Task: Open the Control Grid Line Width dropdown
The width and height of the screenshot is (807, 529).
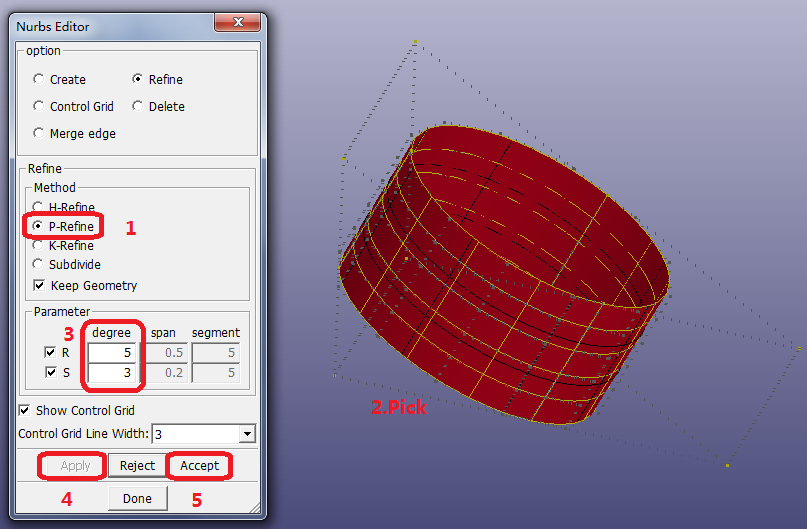Action: [247, 434]
